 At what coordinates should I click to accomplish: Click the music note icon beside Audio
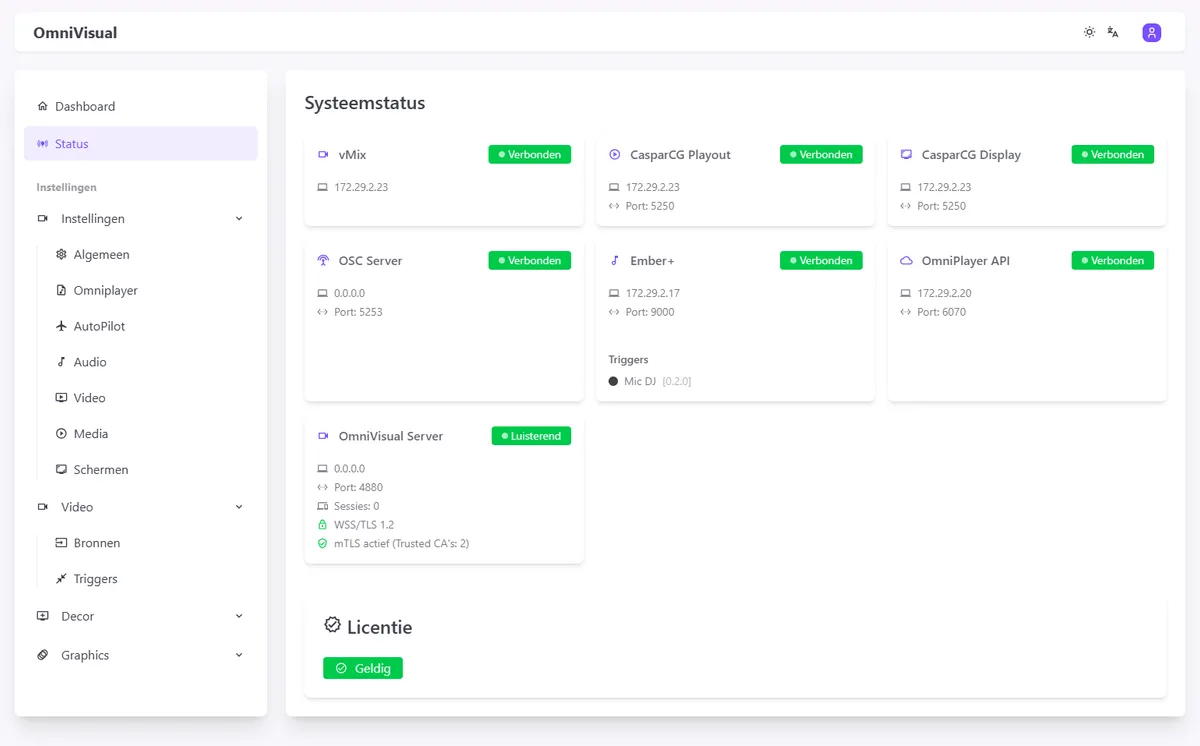(x=62, y=362)
